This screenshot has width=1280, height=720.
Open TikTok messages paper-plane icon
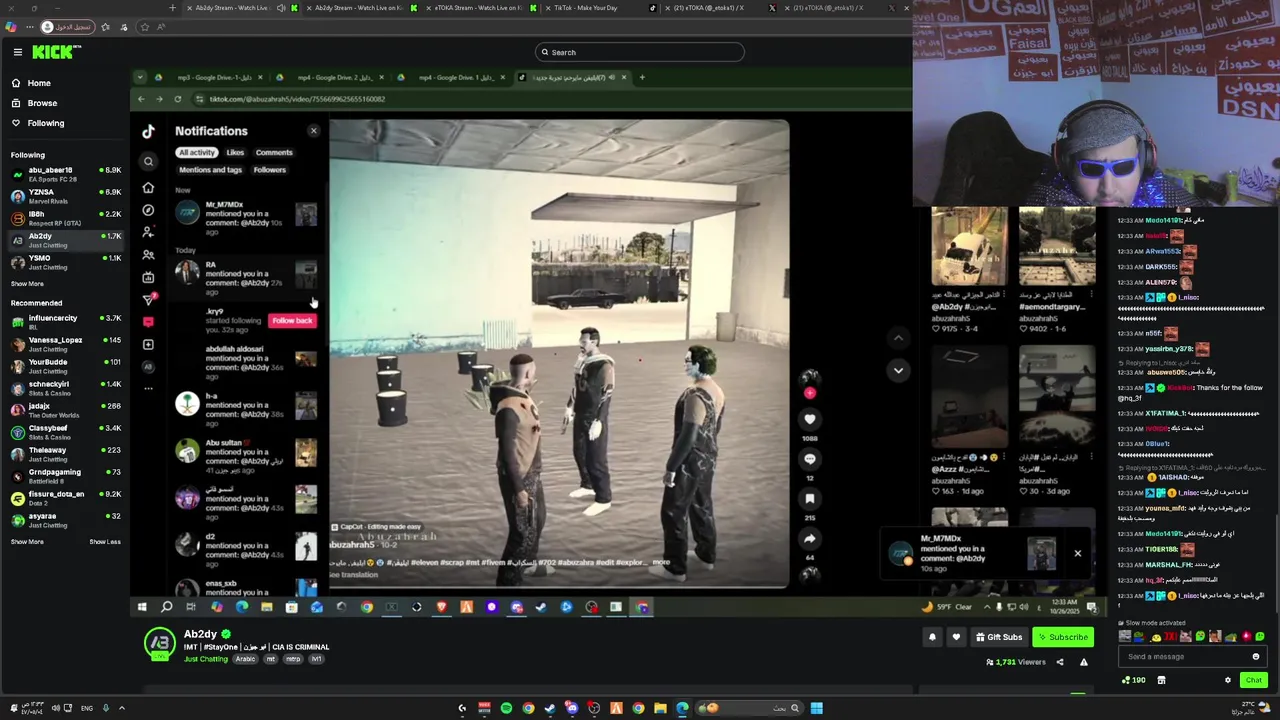pos(148,299)
